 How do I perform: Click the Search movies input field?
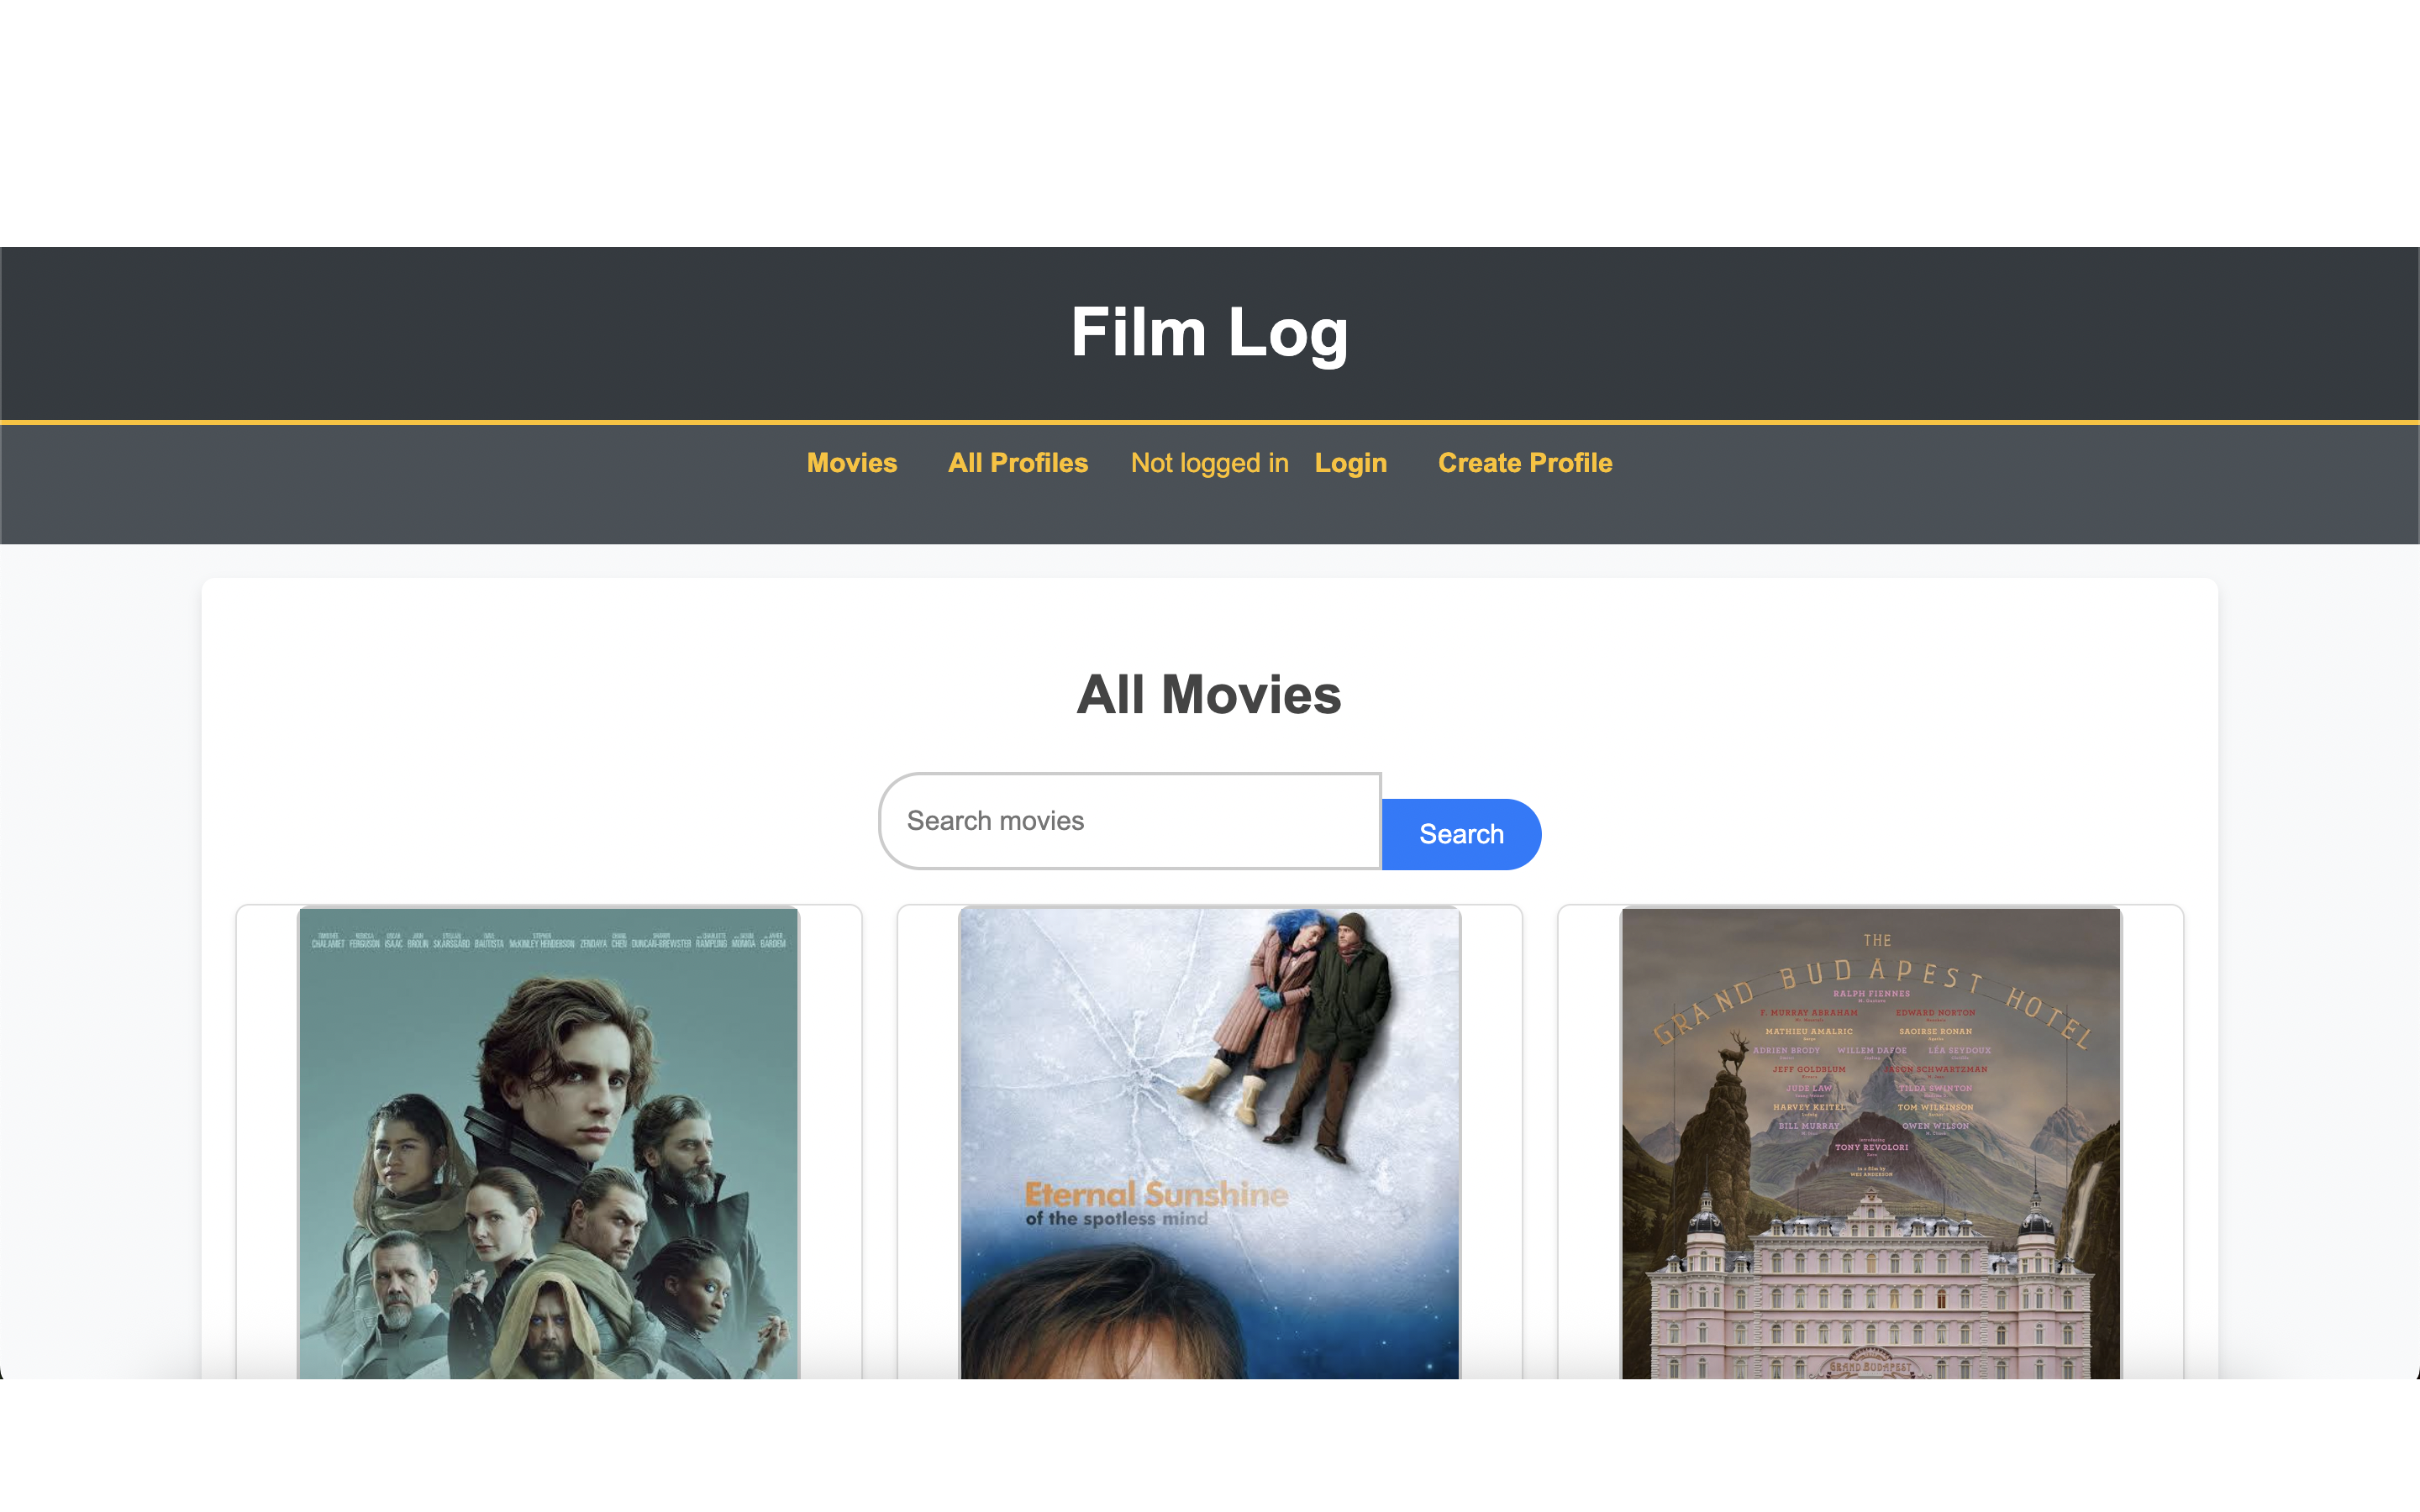click(x=1130, y=821)
